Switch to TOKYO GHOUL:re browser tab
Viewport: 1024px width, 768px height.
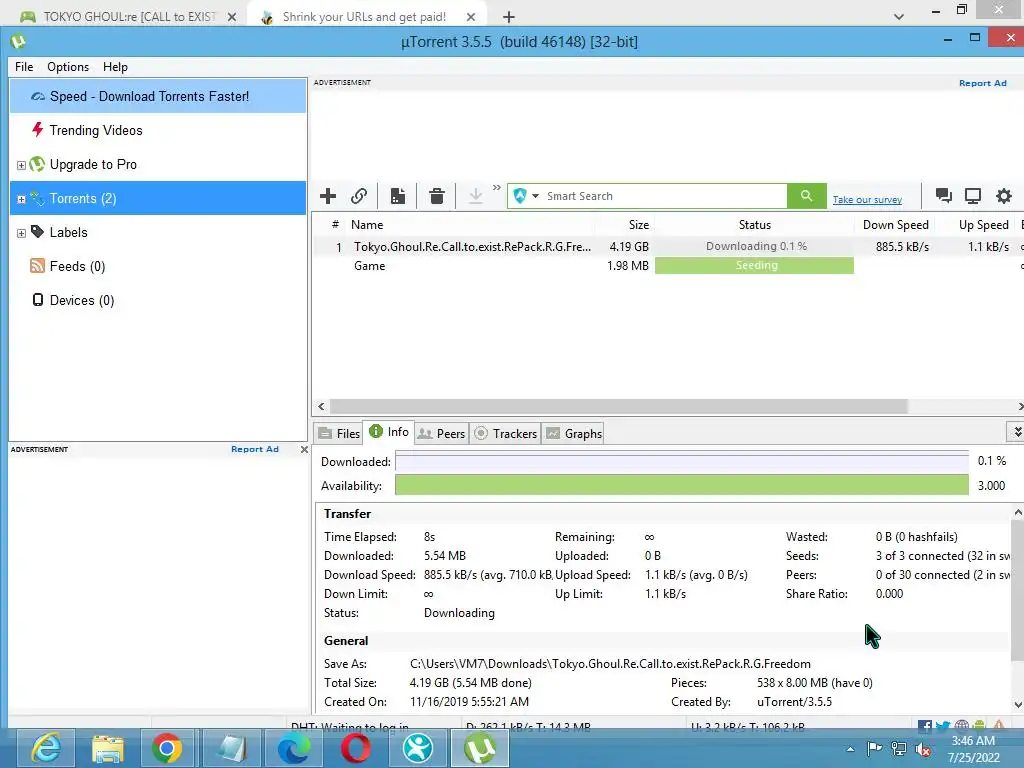click(x=129, y=16)
